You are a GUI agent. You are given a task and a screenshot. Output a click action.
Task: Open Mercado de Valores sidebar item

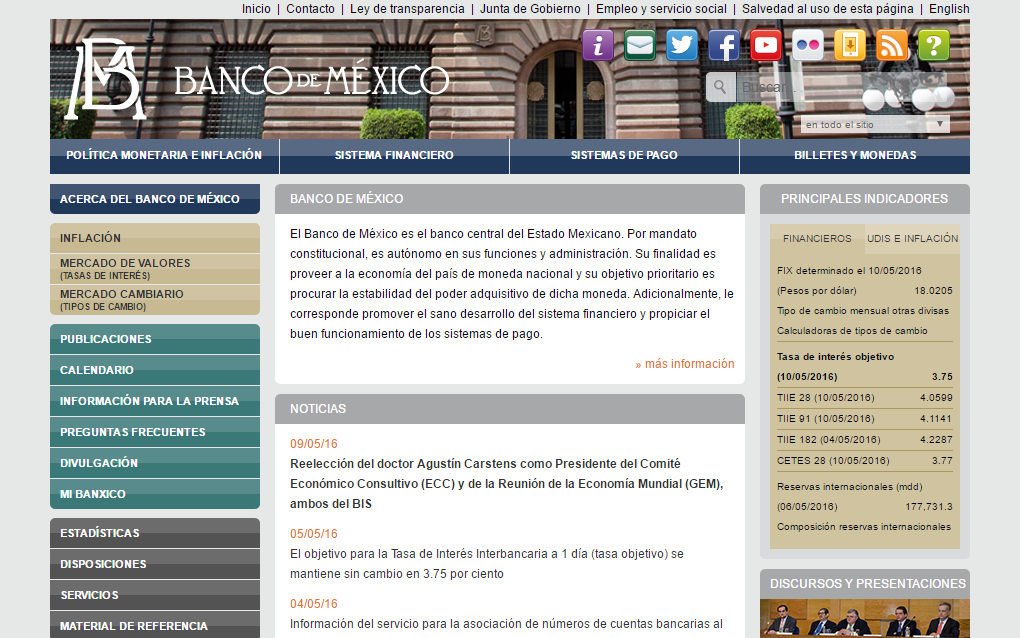[155, 269]
